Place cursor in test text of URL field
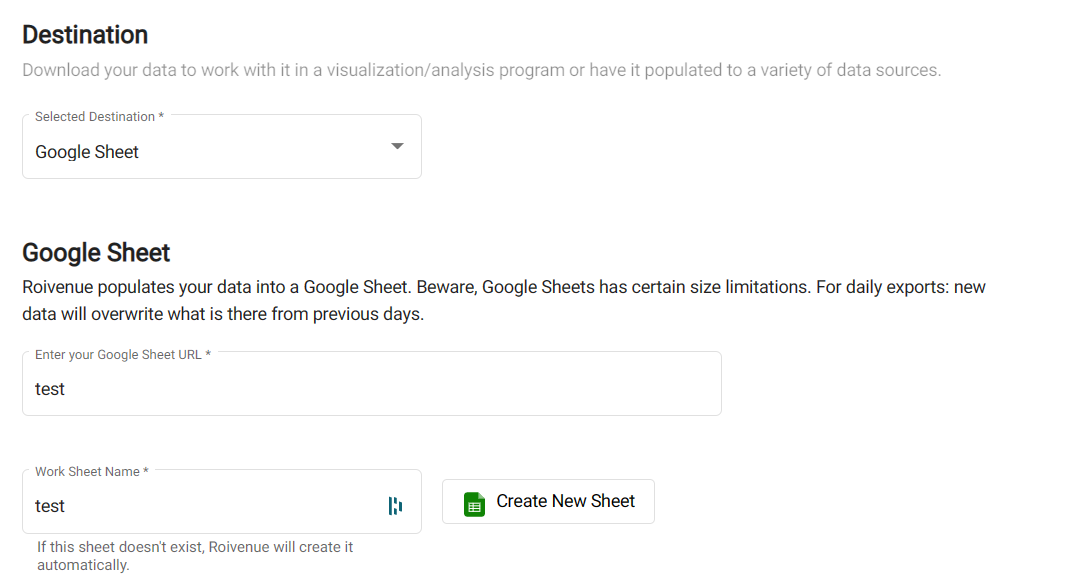Viewport: 1067px width, 581px height. 50,389
